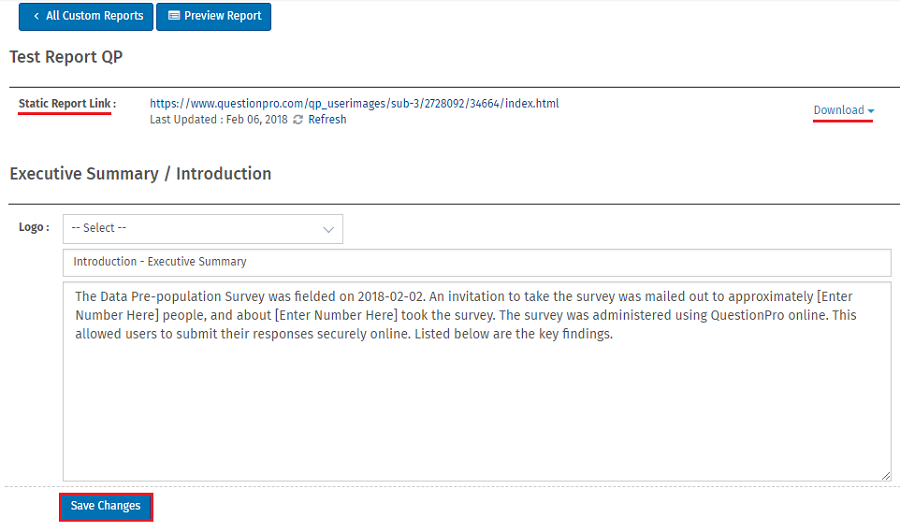Focus the Introduction - Executive Summary title field

(x=476, y=262)
